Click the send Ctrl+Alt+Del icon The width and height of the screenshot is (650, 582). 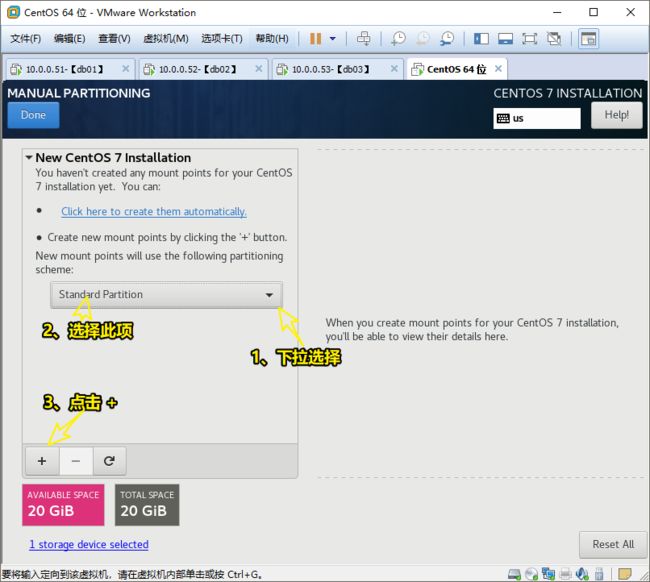coord(364,39)
